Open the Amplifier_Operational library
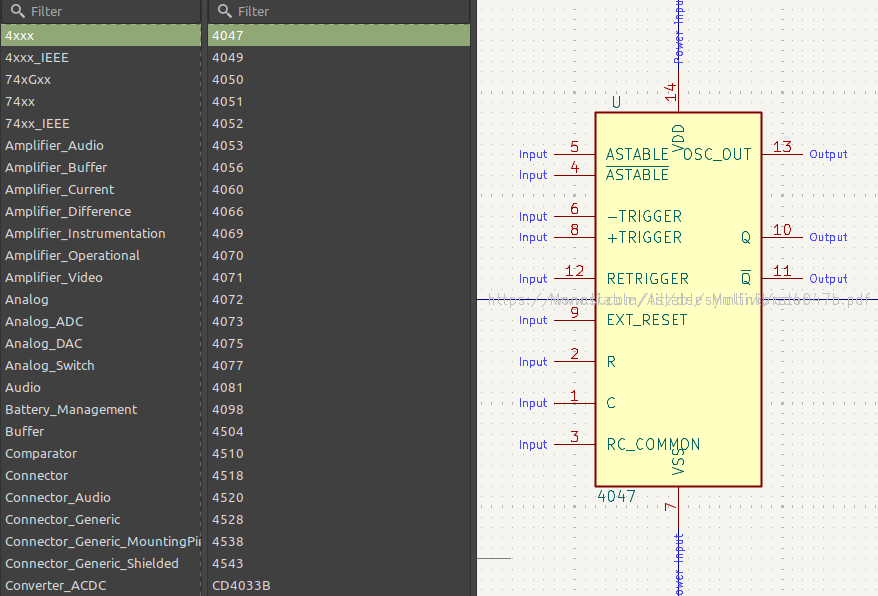The width and height of the screenshot is (878, 596). 72,255
